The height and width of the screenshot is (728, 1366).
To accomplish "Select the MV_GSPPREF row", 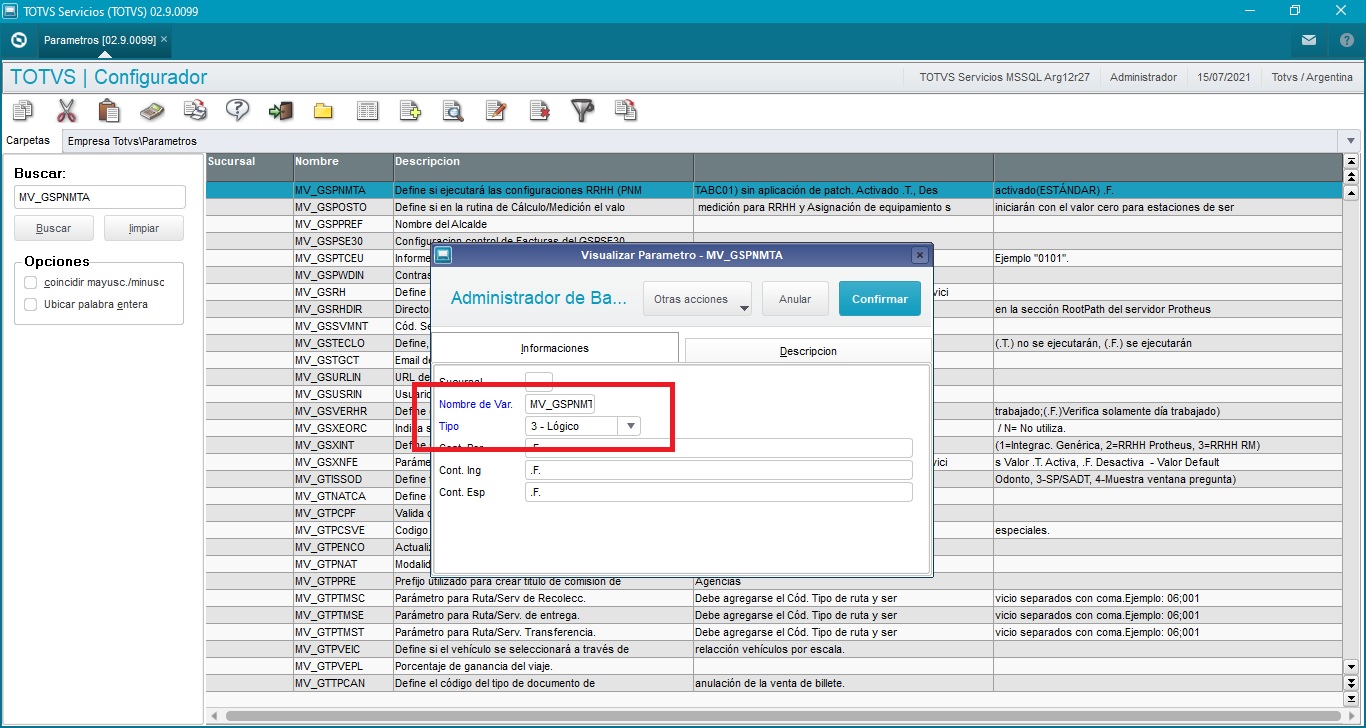I will pos(773,224).
